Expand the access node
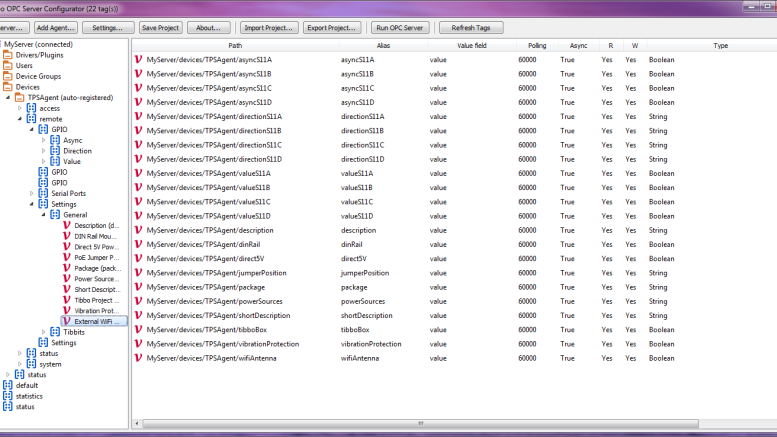This screenshot has width=777, height=437. [x=20, y=108]
